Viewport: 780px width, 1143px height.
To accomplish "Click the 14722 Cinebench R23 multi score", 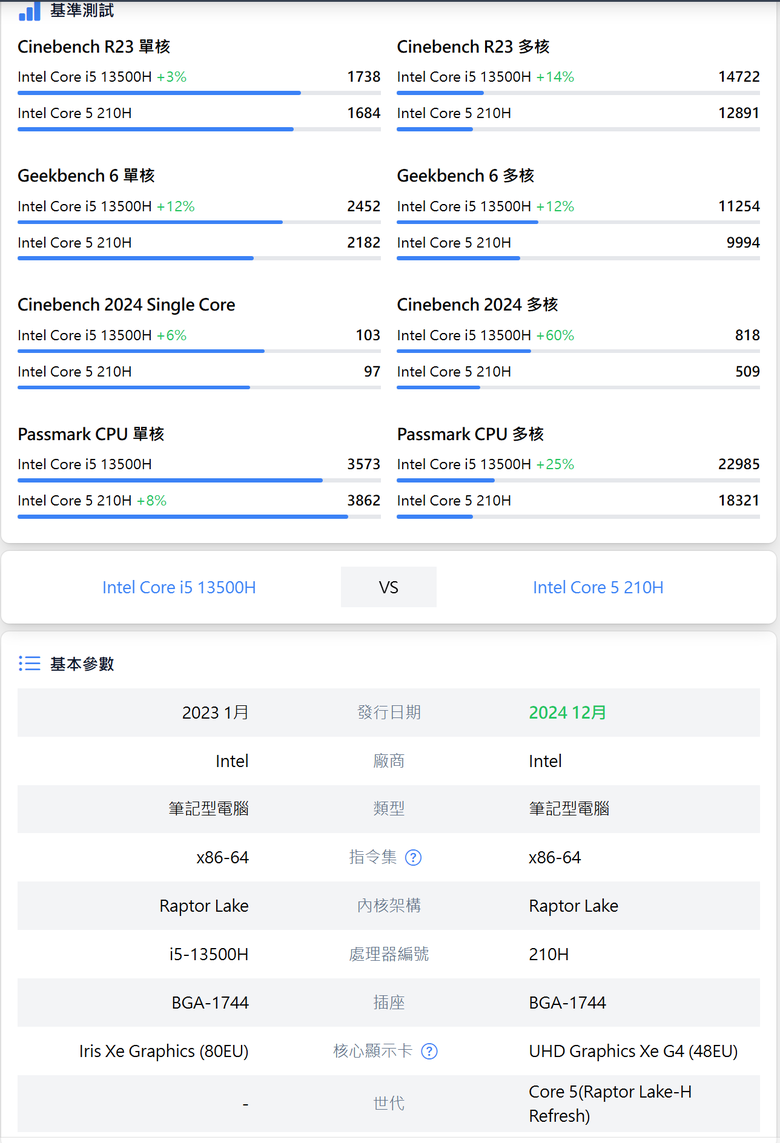I will [x=739, y=77].
